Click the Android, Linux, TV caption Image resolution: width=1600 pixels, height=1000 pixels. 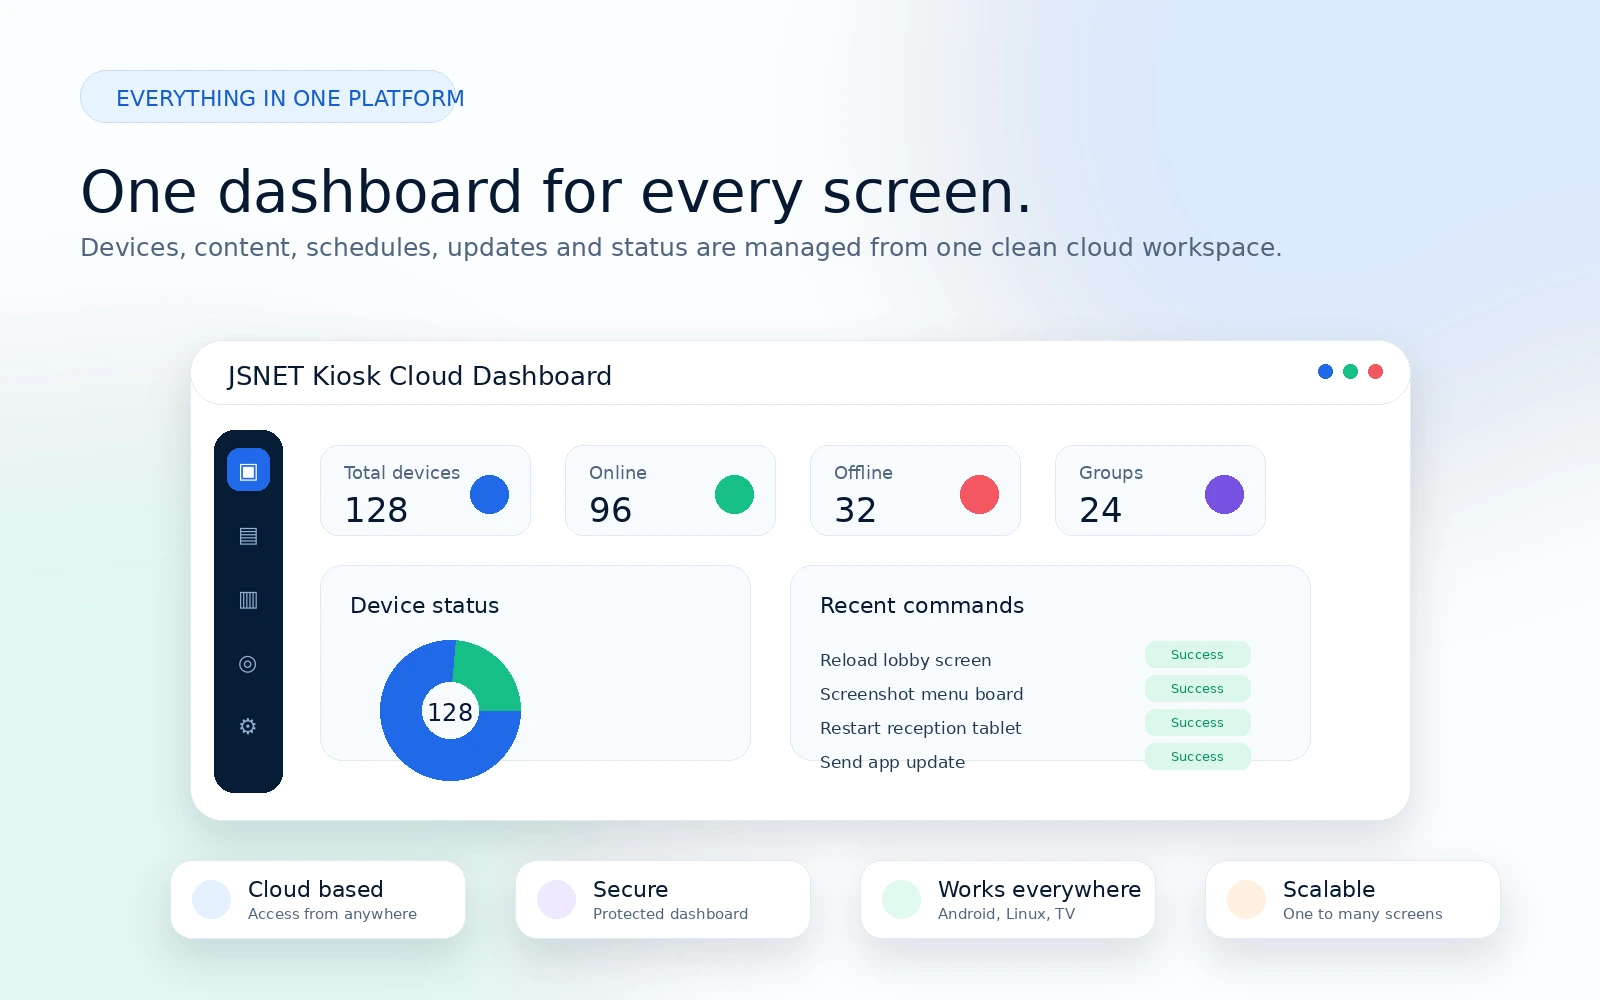pos(1006,914)
